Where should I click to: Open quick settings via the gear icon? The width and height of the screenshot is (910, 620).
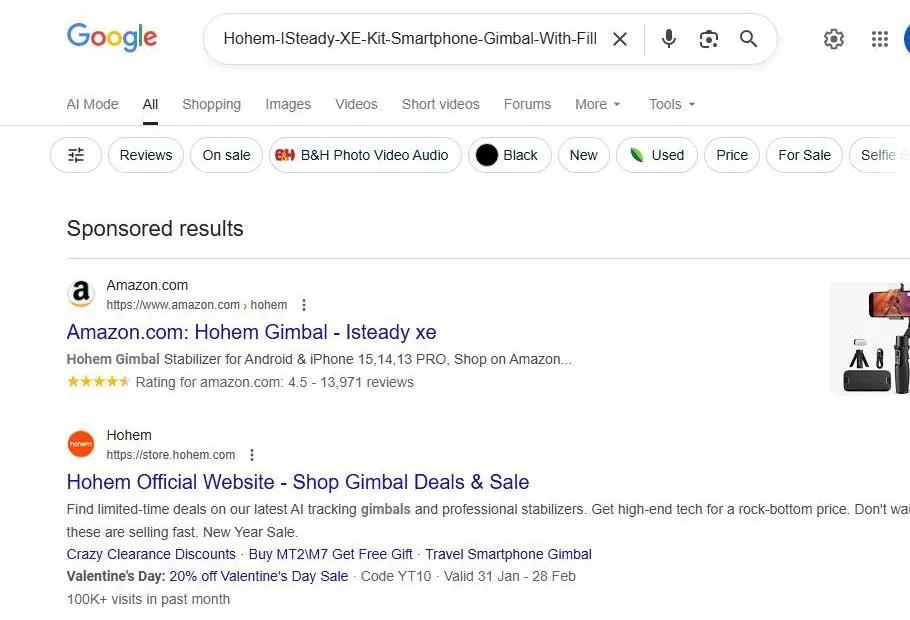[834, 39]
